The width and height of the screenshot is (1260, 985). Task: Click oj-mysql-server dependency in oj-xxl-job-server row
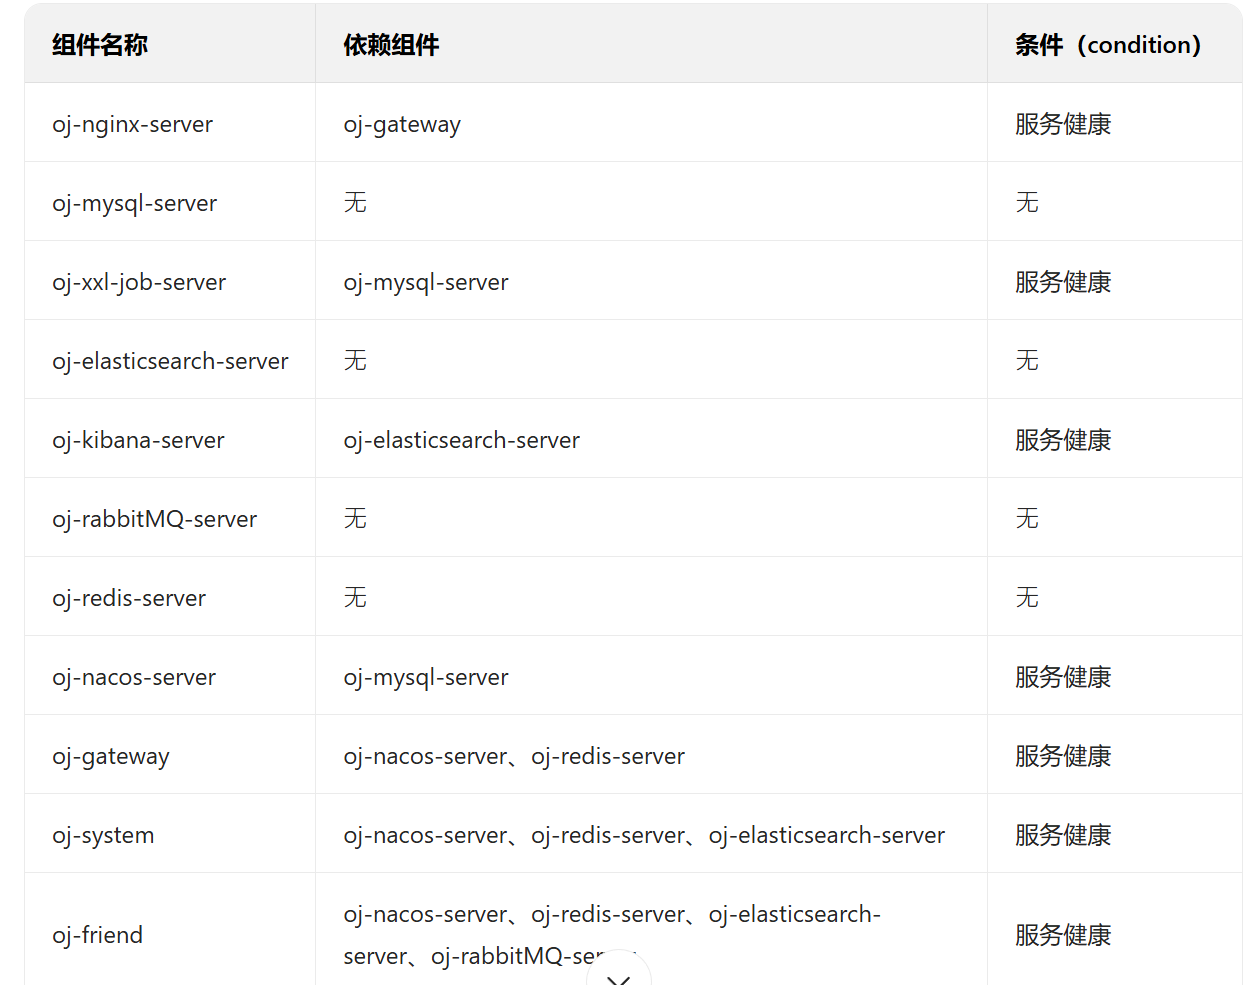(x=426, y=282)
